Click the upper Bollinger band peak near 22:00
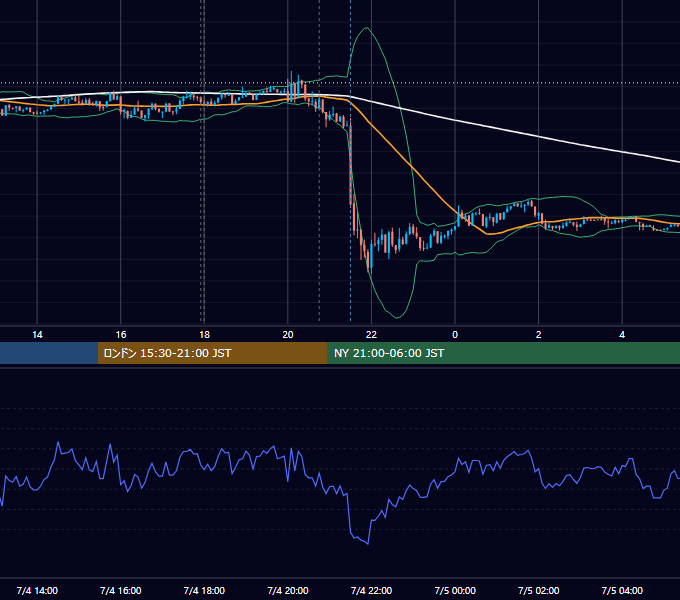The height and width of the screenshot is (600, 680). coord(367,28)
